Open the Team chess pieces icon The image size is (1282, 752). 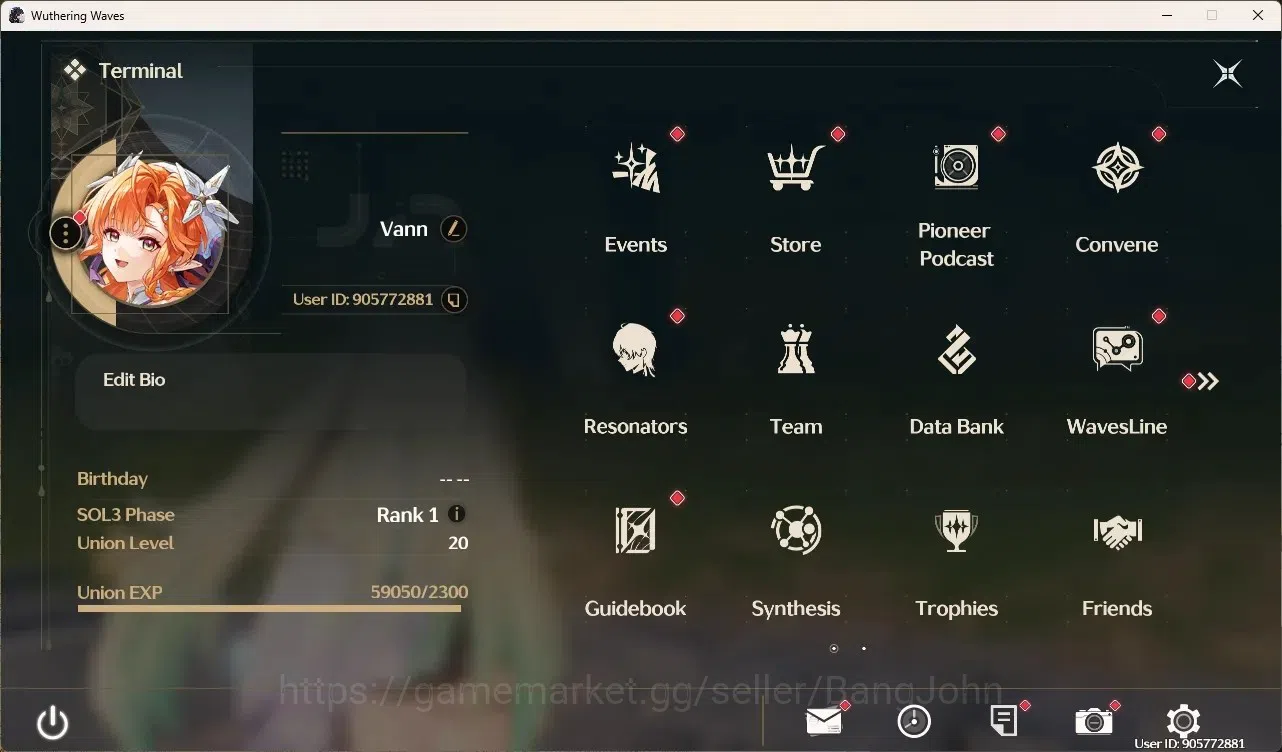796,350
